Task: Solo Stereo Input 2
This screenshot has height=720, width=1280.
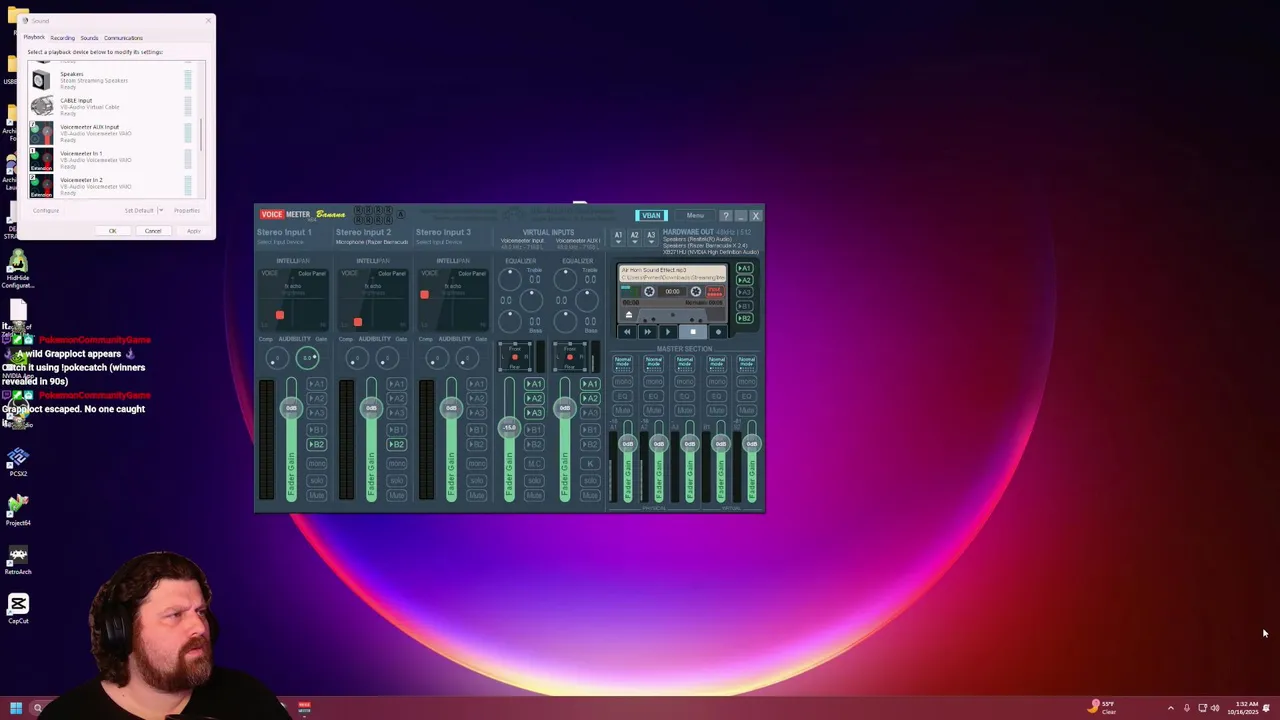Action: click(x=396, y=479)
